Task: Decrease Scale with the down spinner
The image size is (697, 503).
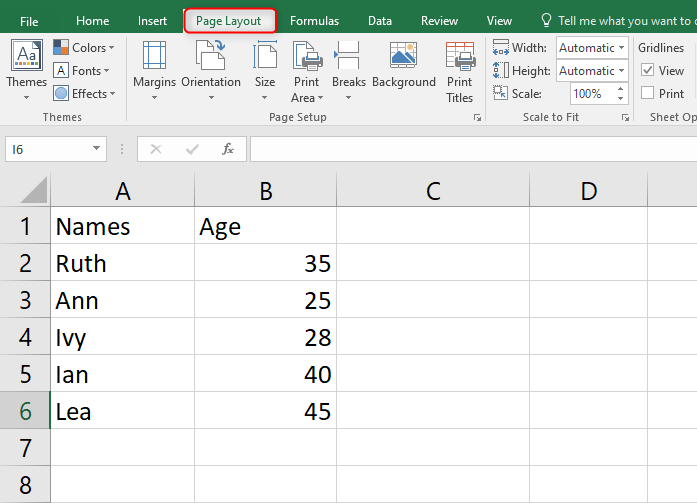Action: coord(621,98)
